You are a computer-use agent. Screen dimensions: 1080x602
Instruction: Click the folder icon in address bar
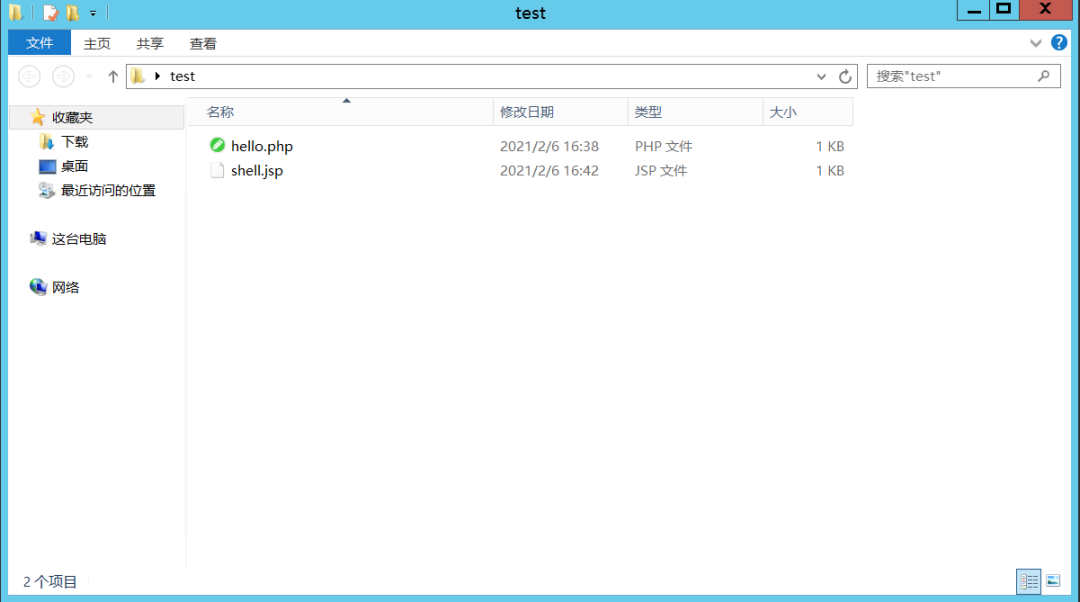(138, 76)
